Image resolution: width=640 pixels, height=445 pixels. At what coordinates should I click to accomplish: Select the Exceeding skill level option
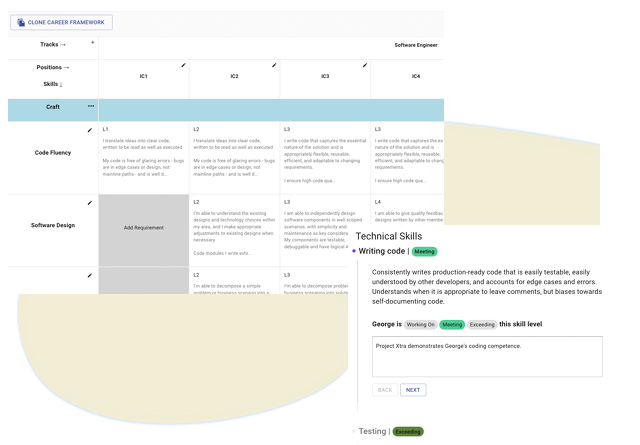482,325
